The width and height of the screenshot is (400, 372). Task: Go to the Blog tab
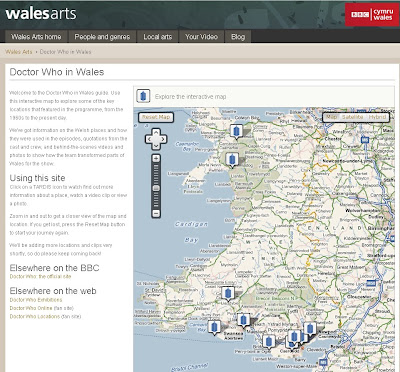click(238, 37)
